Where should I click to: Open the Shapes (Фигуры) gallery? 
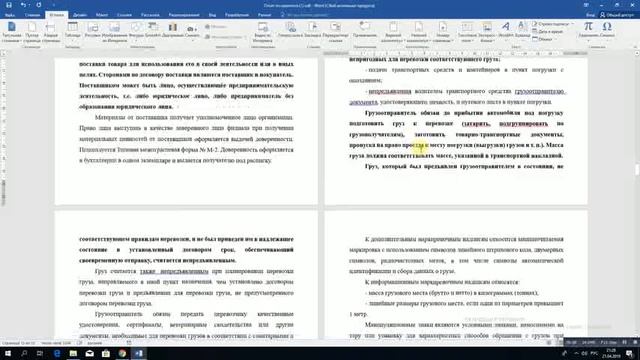pyautogui.click(x=136, y=31)
